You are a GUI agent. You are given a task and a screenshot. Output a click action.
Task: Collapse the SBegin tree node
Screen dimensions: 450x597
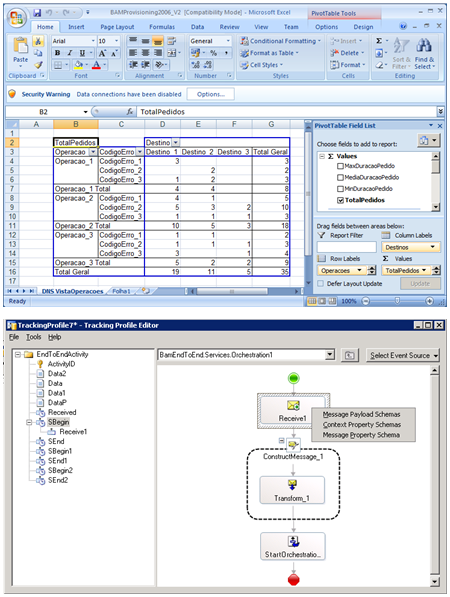[x=29, y=422]
